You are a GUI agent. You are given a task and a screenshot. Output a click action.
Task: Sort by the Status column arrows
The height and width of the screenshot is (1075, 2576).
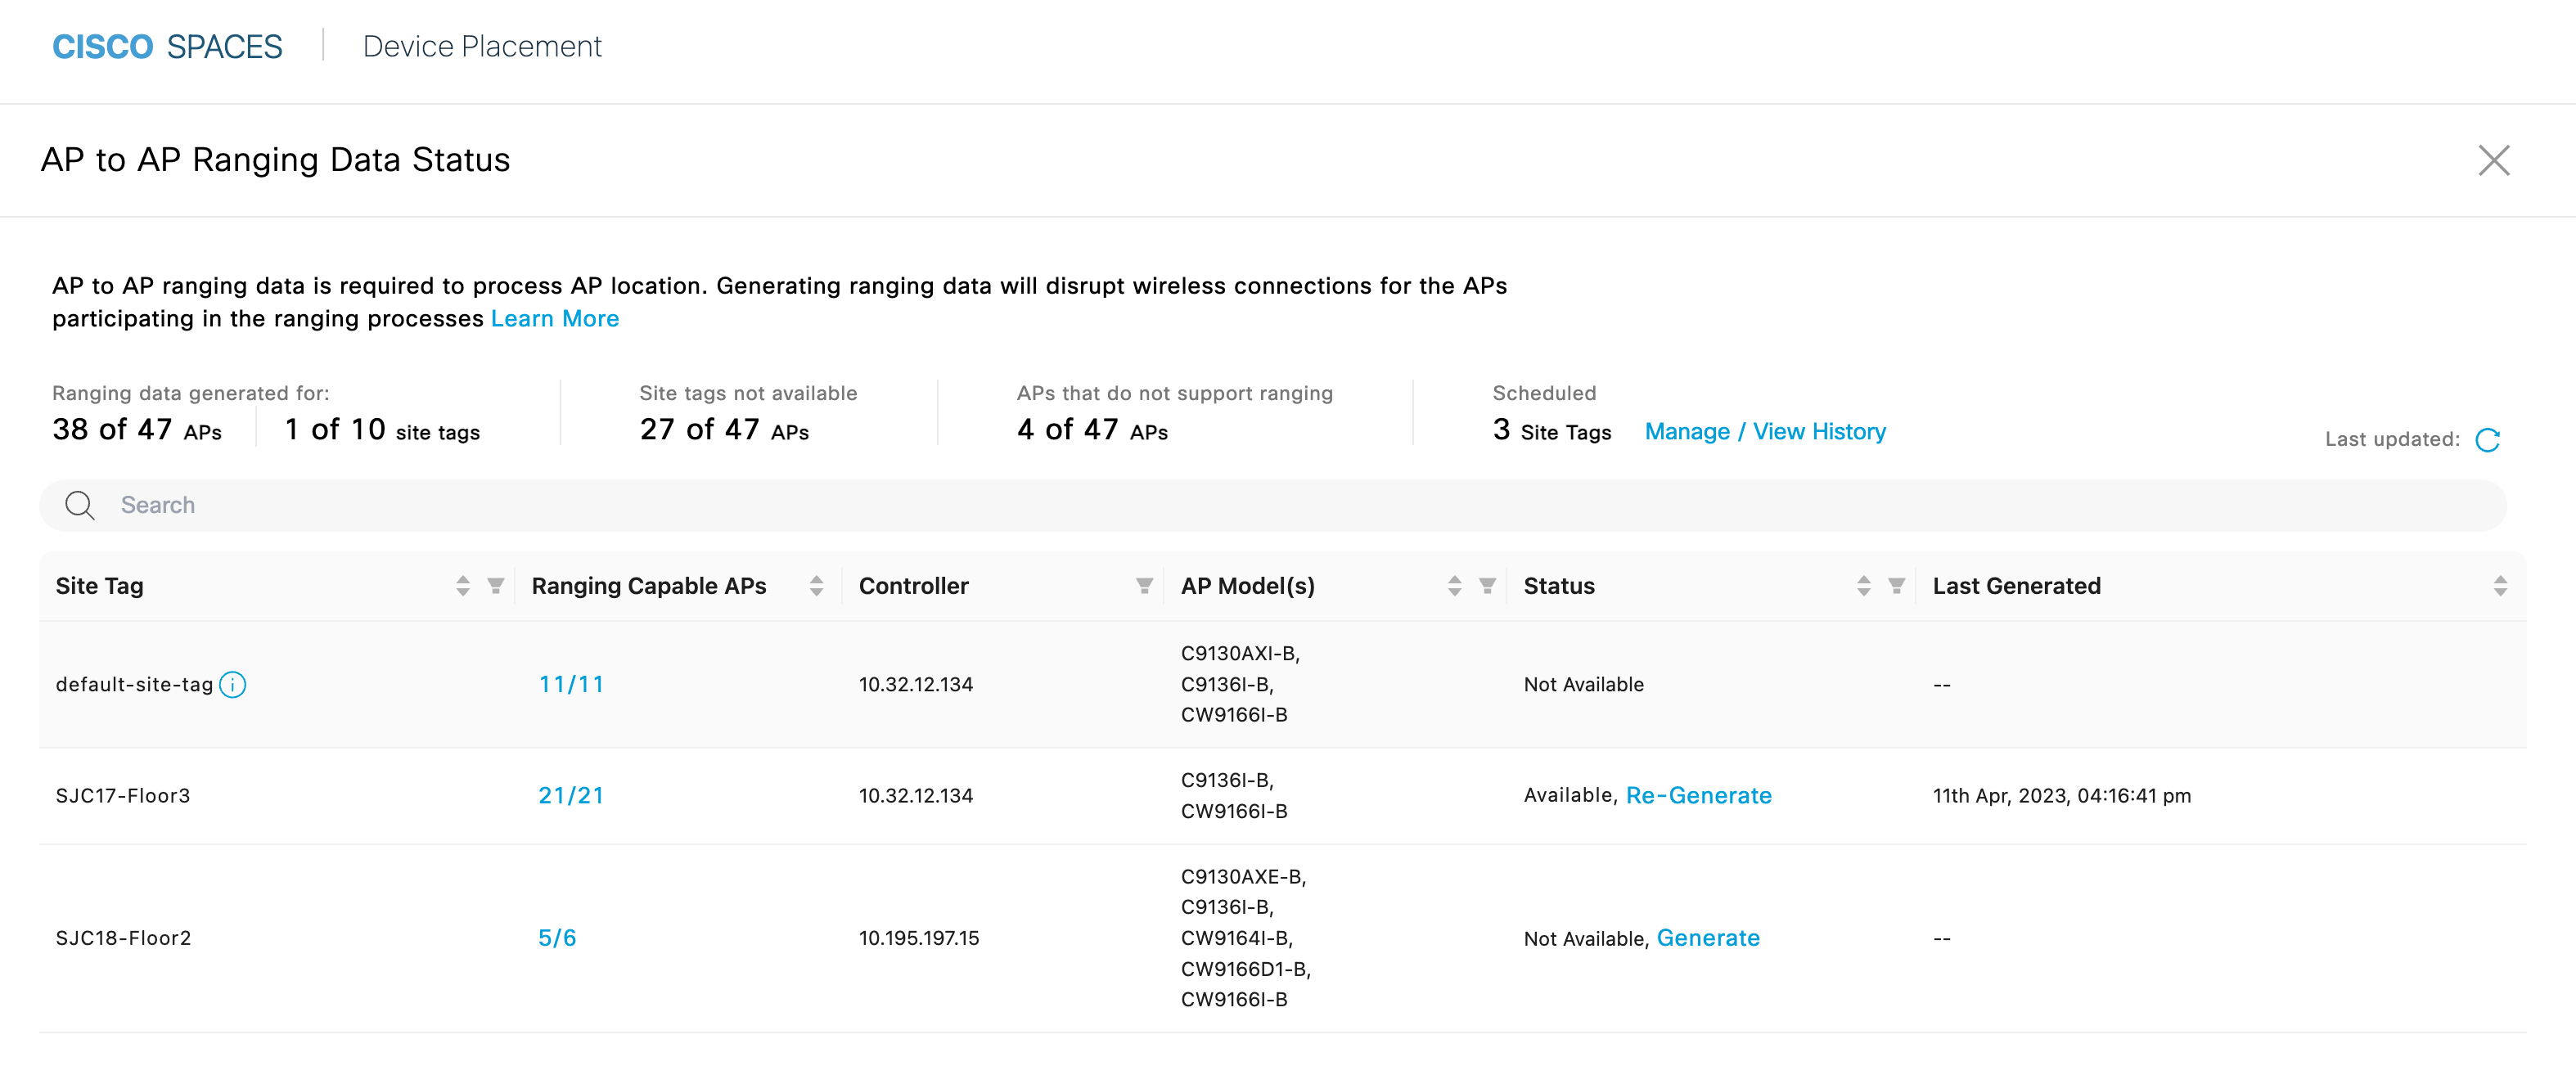click(1863, 586)
